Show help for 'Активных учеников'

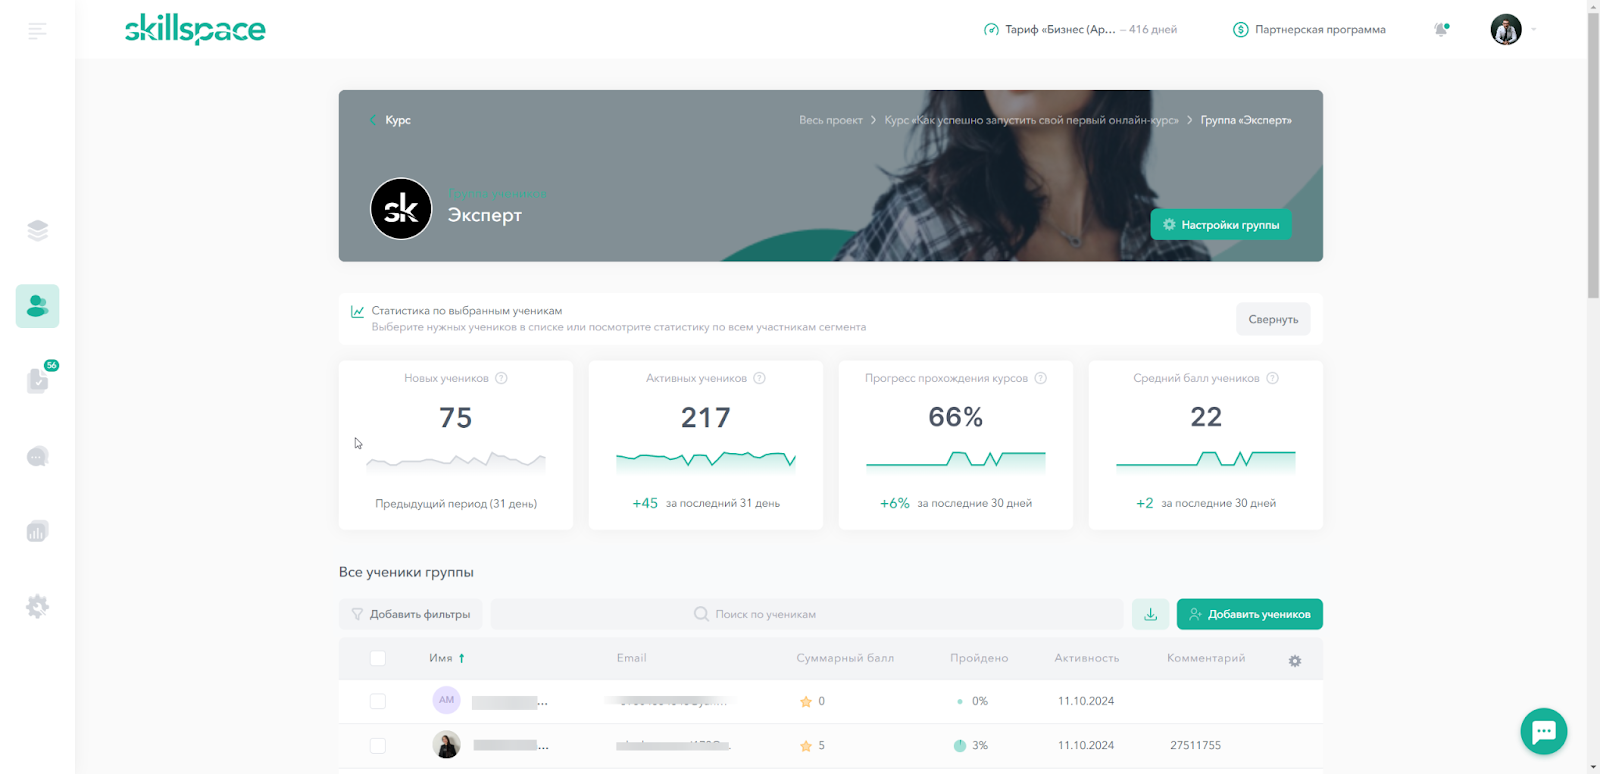[x=760, y=378]
